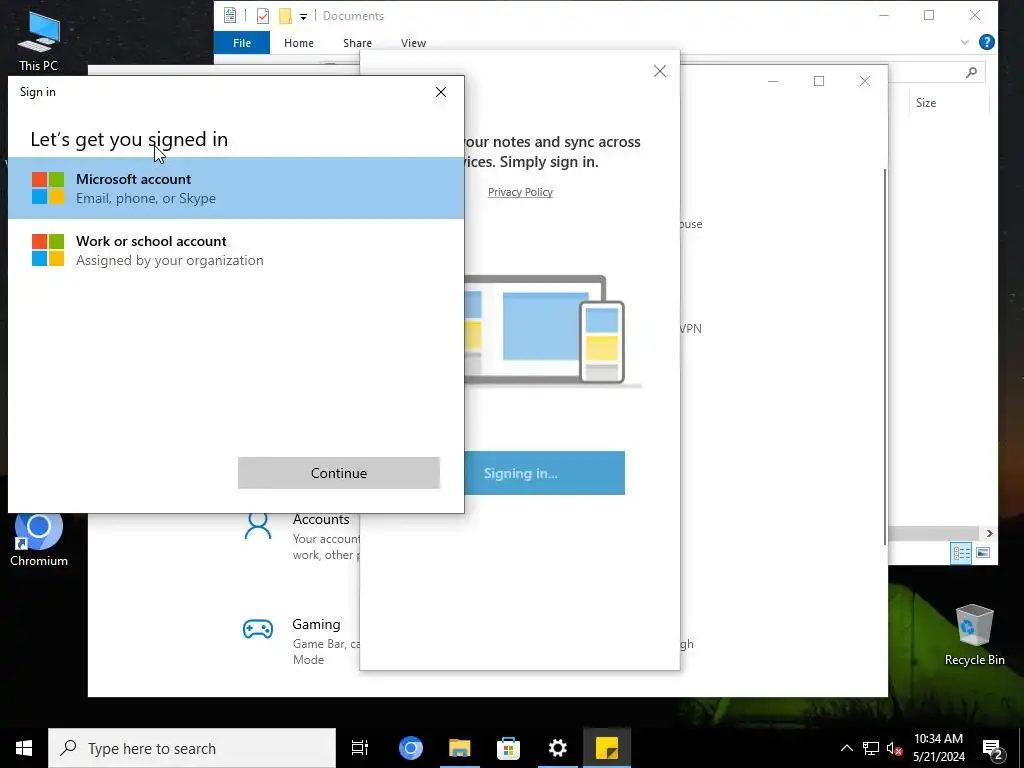Click the File Explorer help icon

[x=986, y=42]
